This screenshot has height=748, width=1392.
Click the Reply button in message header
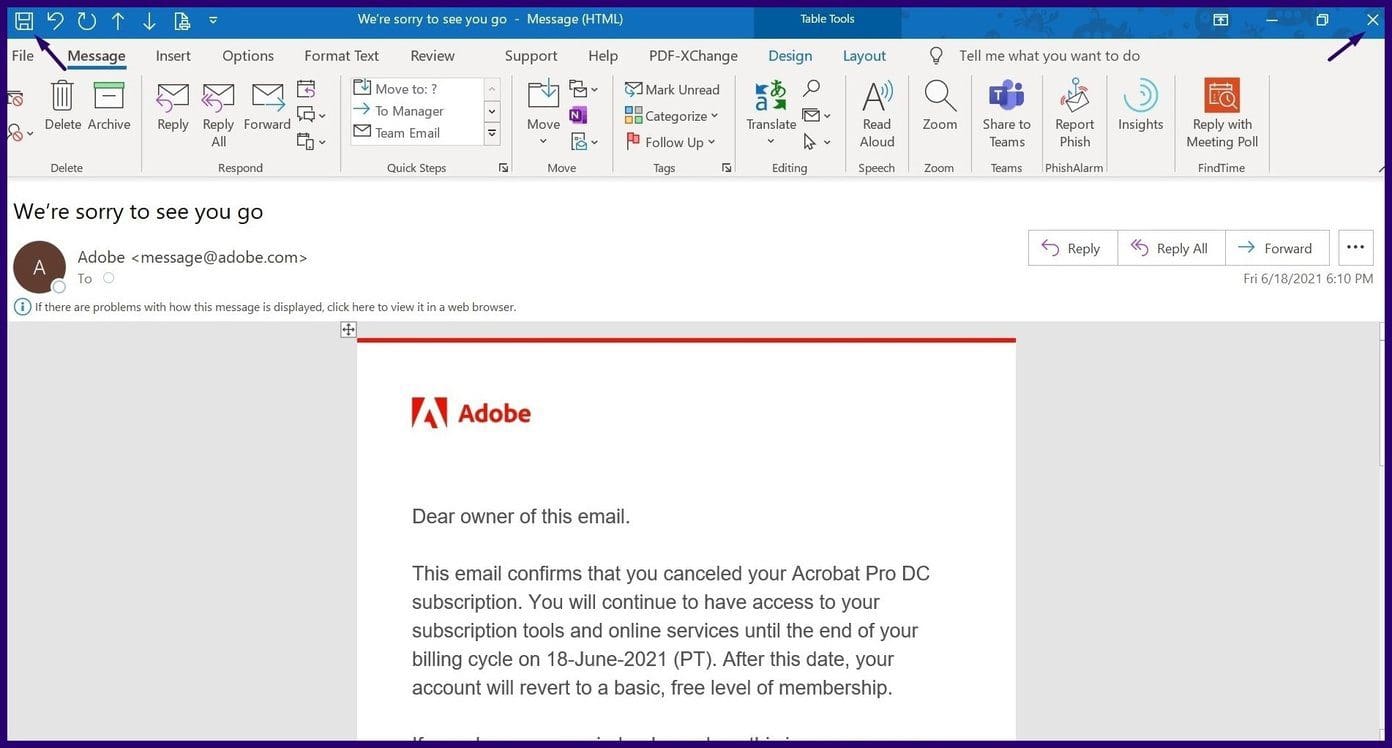[x=1072, y=248]
